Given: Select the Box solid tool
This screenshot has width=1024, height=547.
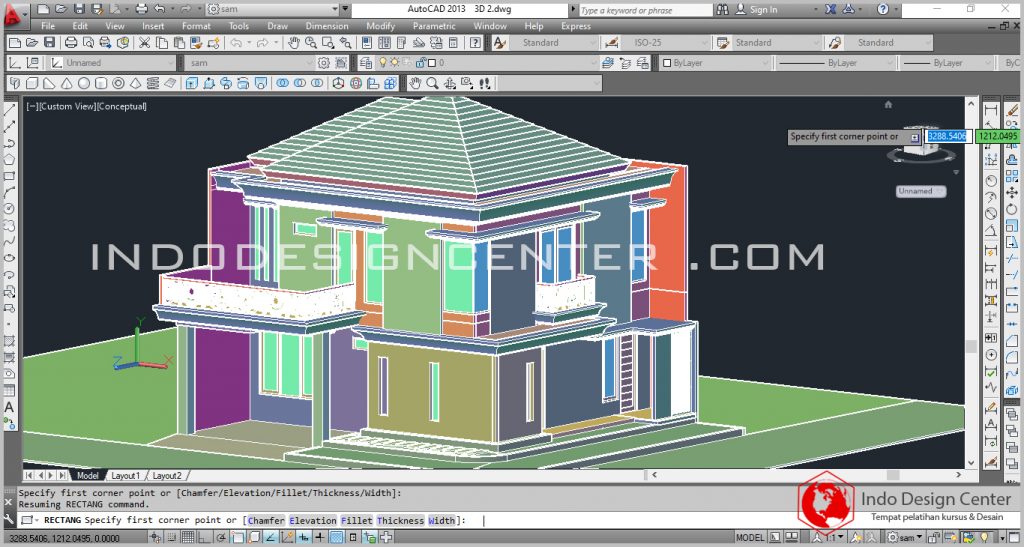Looking at the screenshot, I should (x=32, y=84).
